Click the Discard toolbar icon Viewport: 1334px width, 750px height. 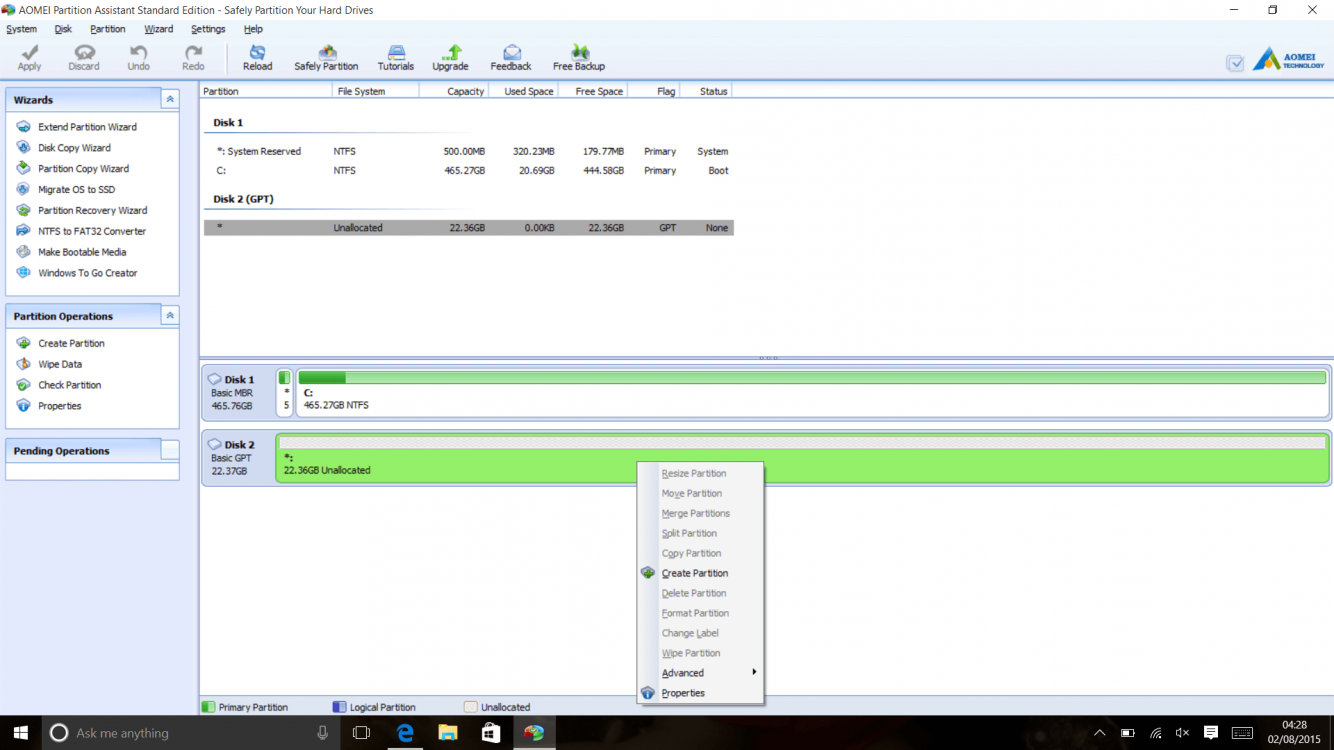[84, 52]
